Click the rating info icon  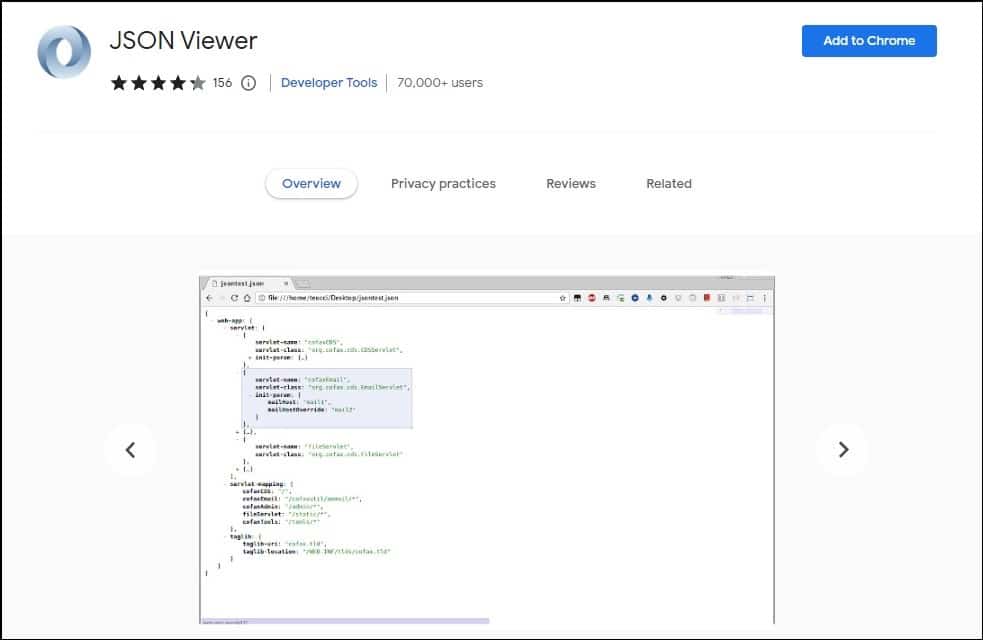[x=249, y=83]
